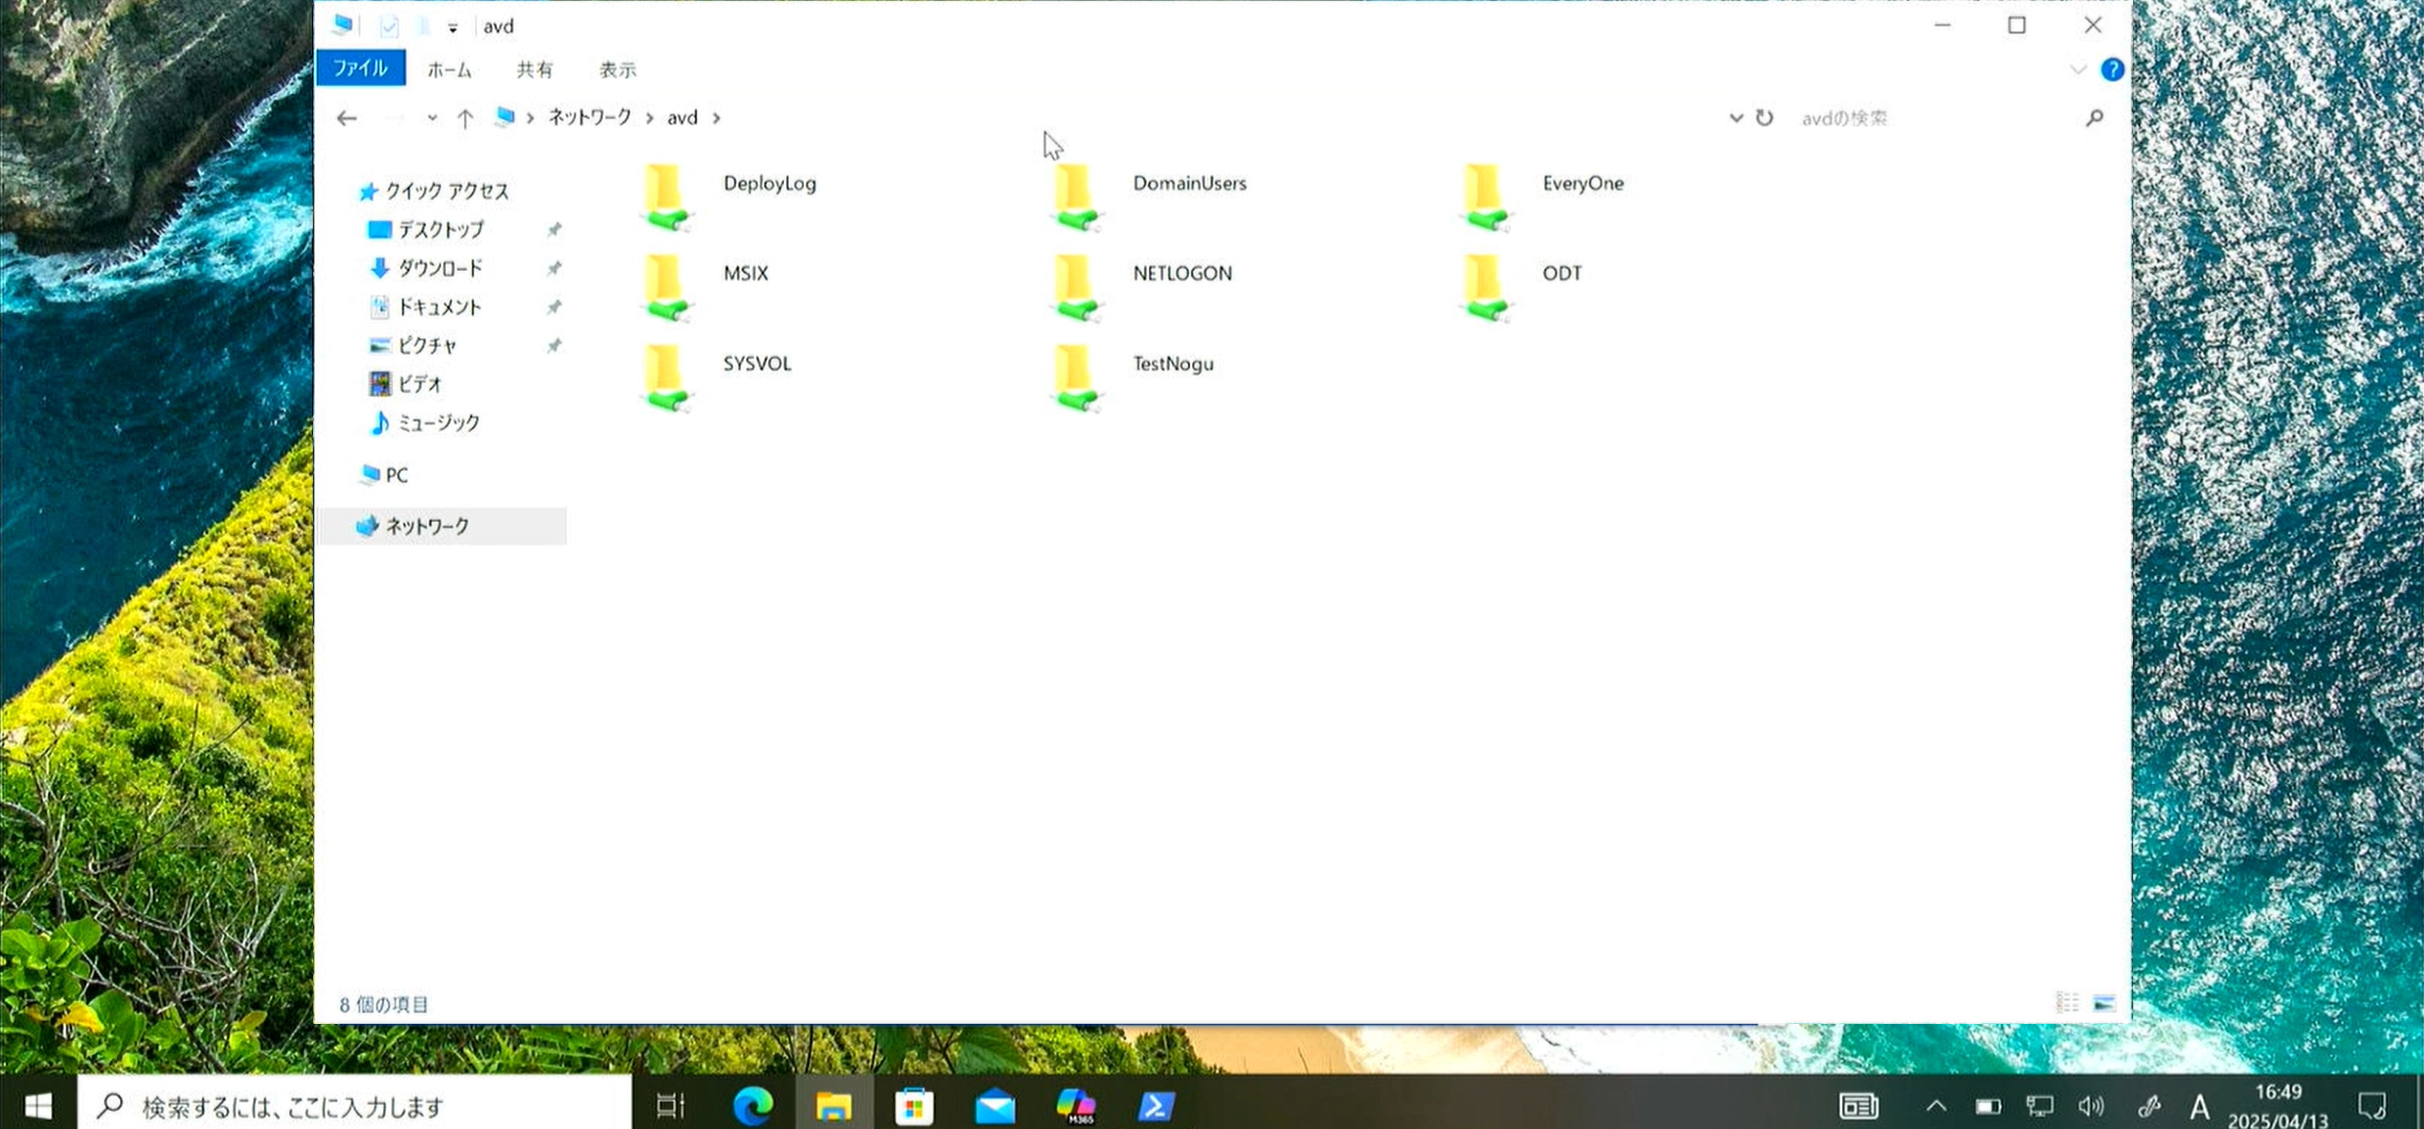Switch to details view layout

[x=2067, y=1003]
